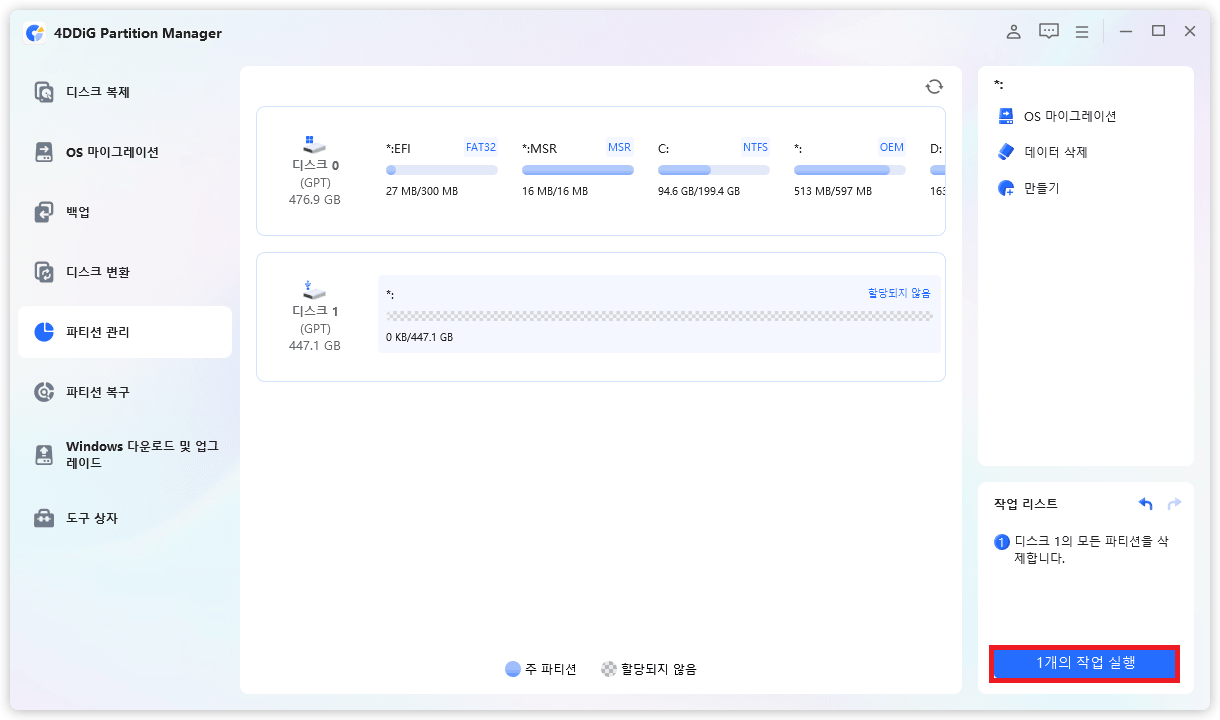Select the unallocated space bar on Disk 1
The width and height of the screenshot is (1220, 720).
[659, 315]
